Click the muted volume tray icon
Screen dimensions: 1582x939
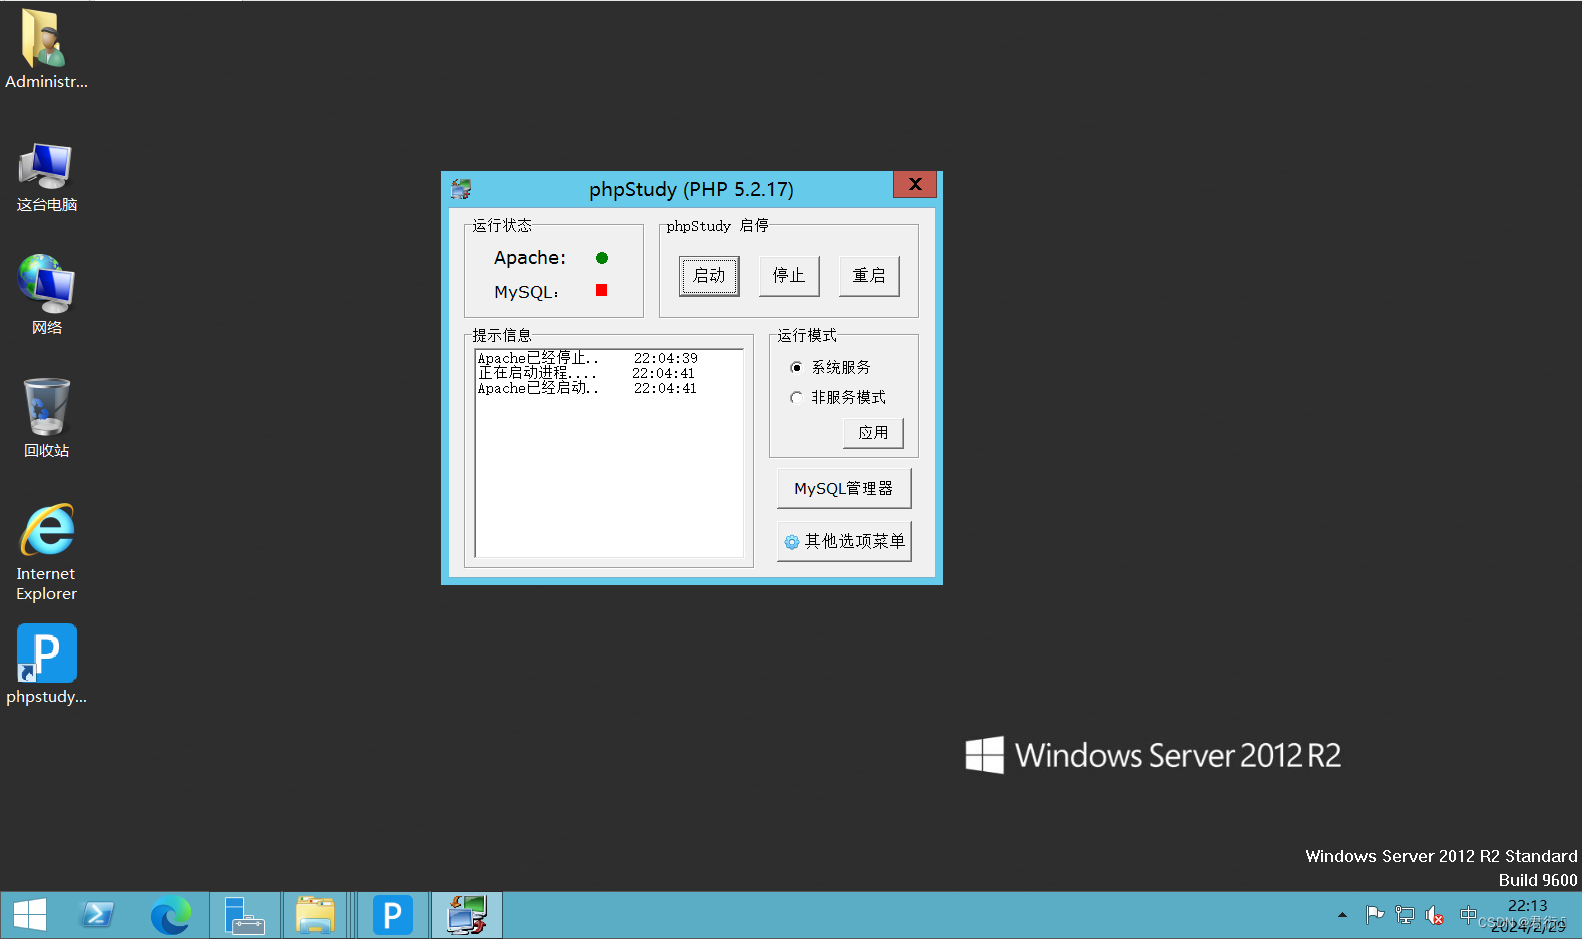tap(1435, 915)
